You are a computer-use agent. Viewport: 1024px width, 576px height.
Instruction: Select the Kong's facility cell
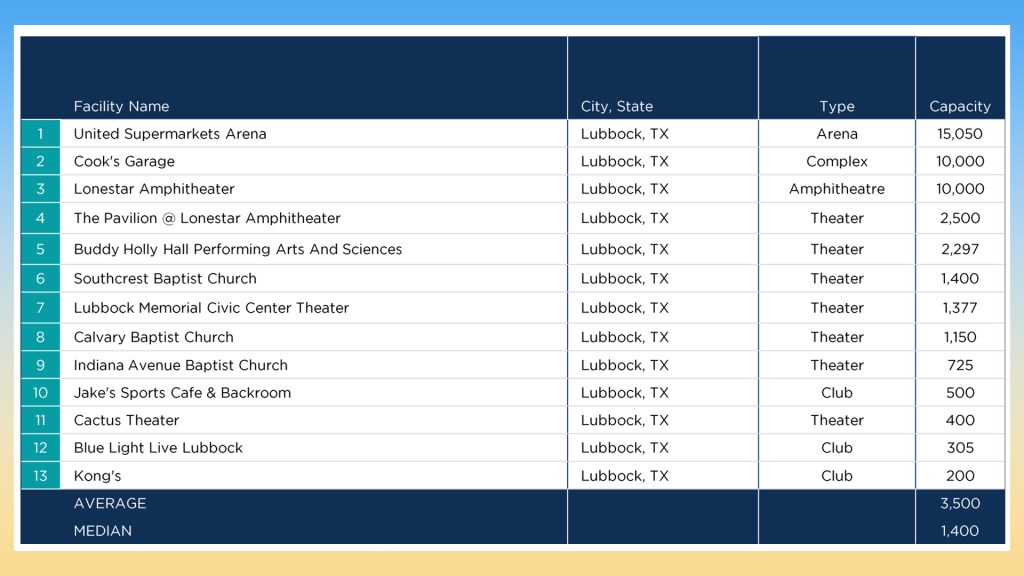(97, 476)
